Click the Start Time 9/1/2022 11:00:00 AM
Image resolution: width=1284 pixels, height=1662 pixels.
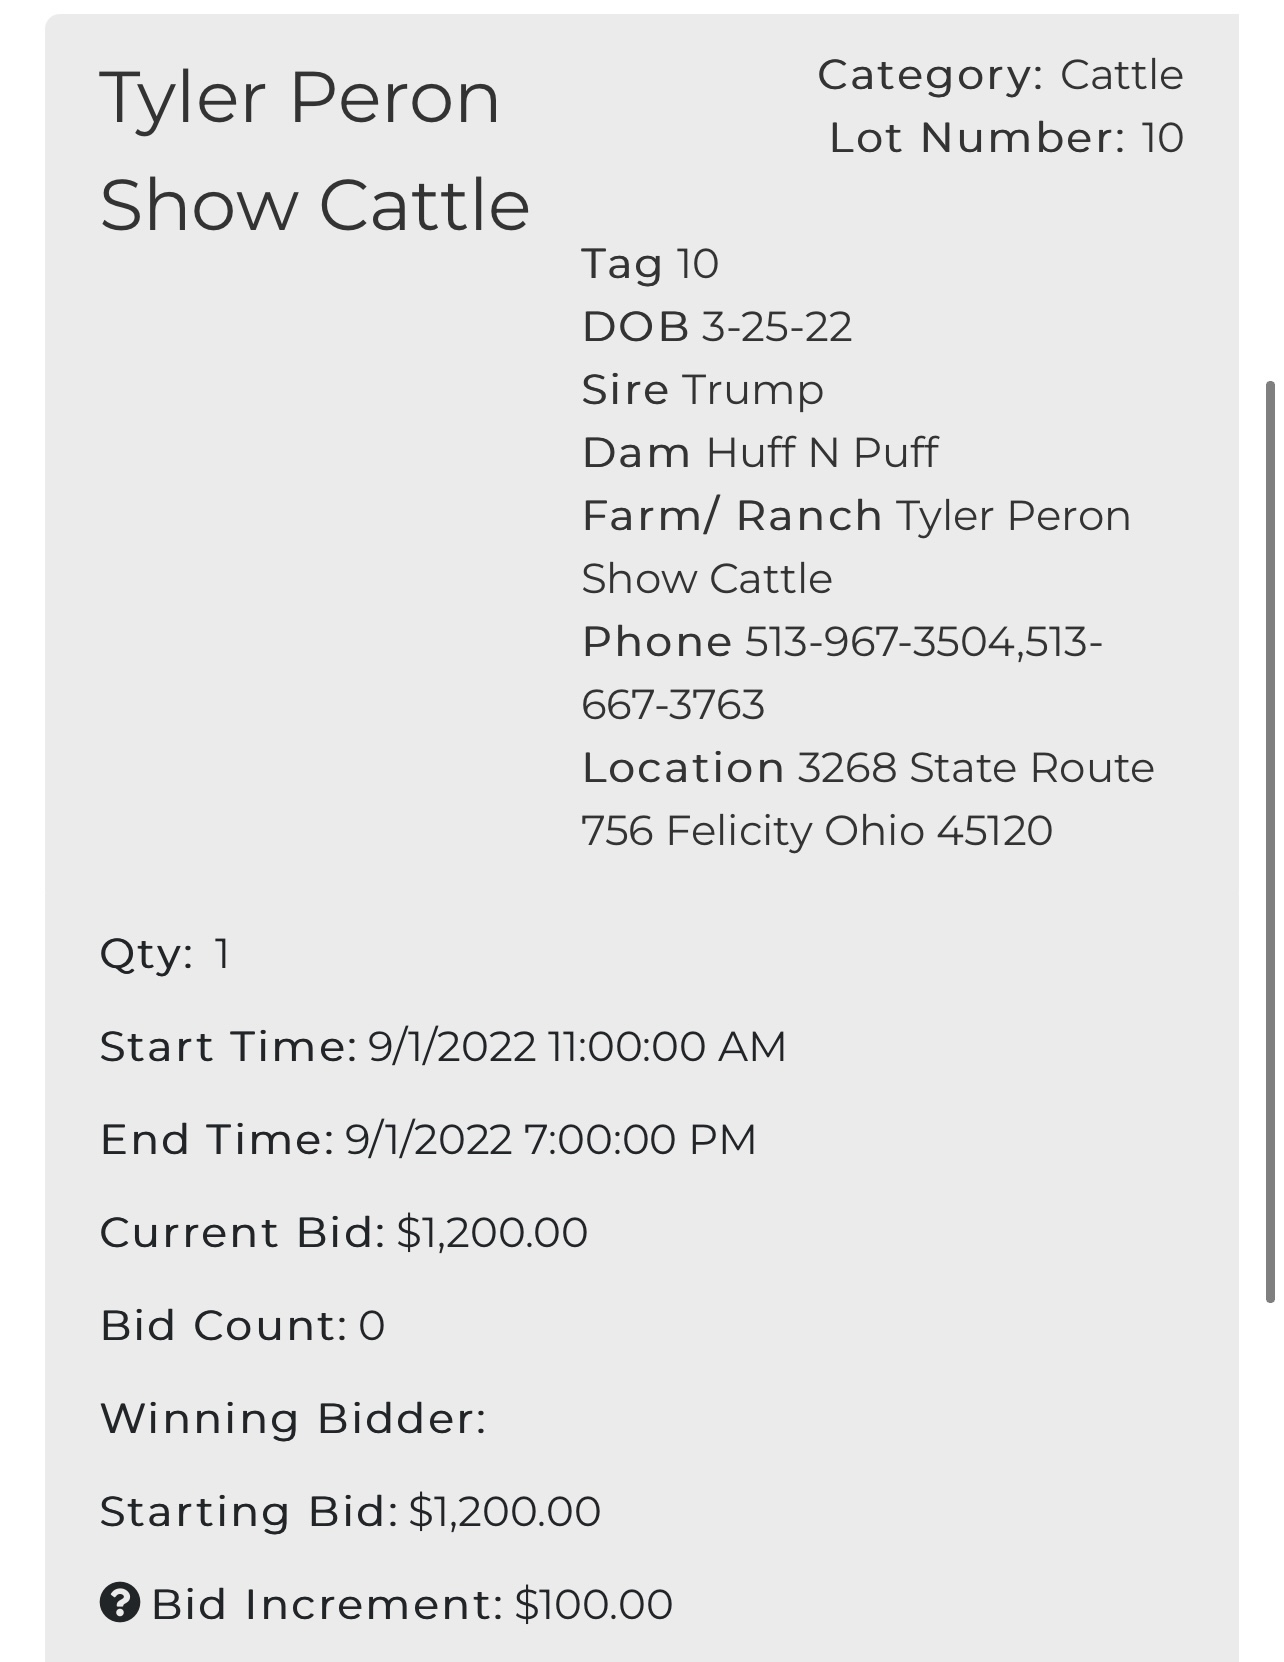pyautogui.click(x=443, y=1046)
